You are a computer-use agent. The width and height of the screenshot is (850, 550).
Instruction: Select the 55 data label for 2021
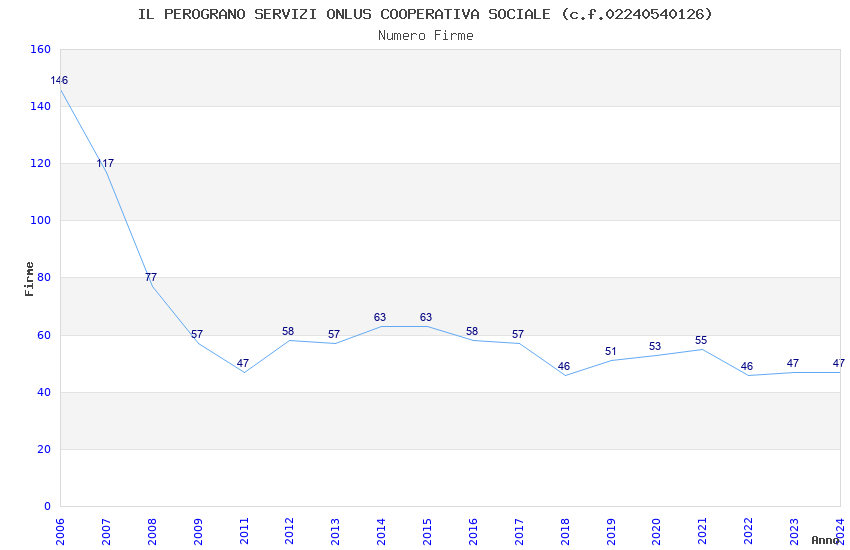click(701, 340)
